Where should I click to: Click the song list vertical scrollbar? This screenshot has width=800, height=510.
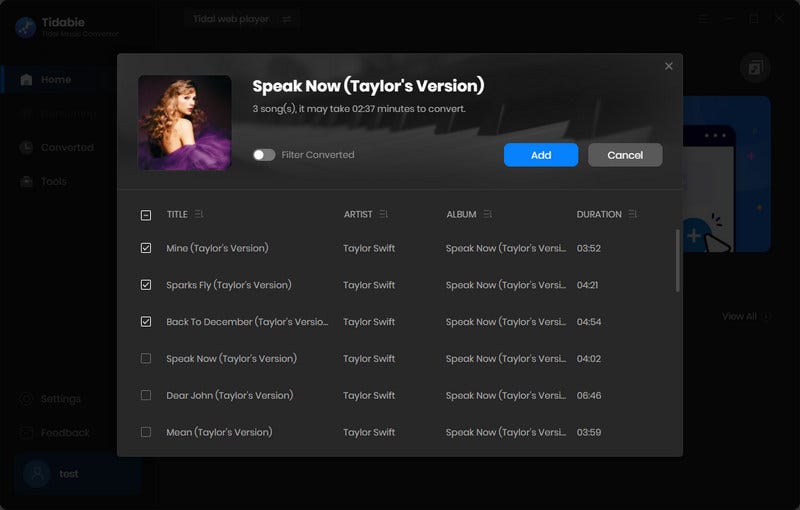678,261
